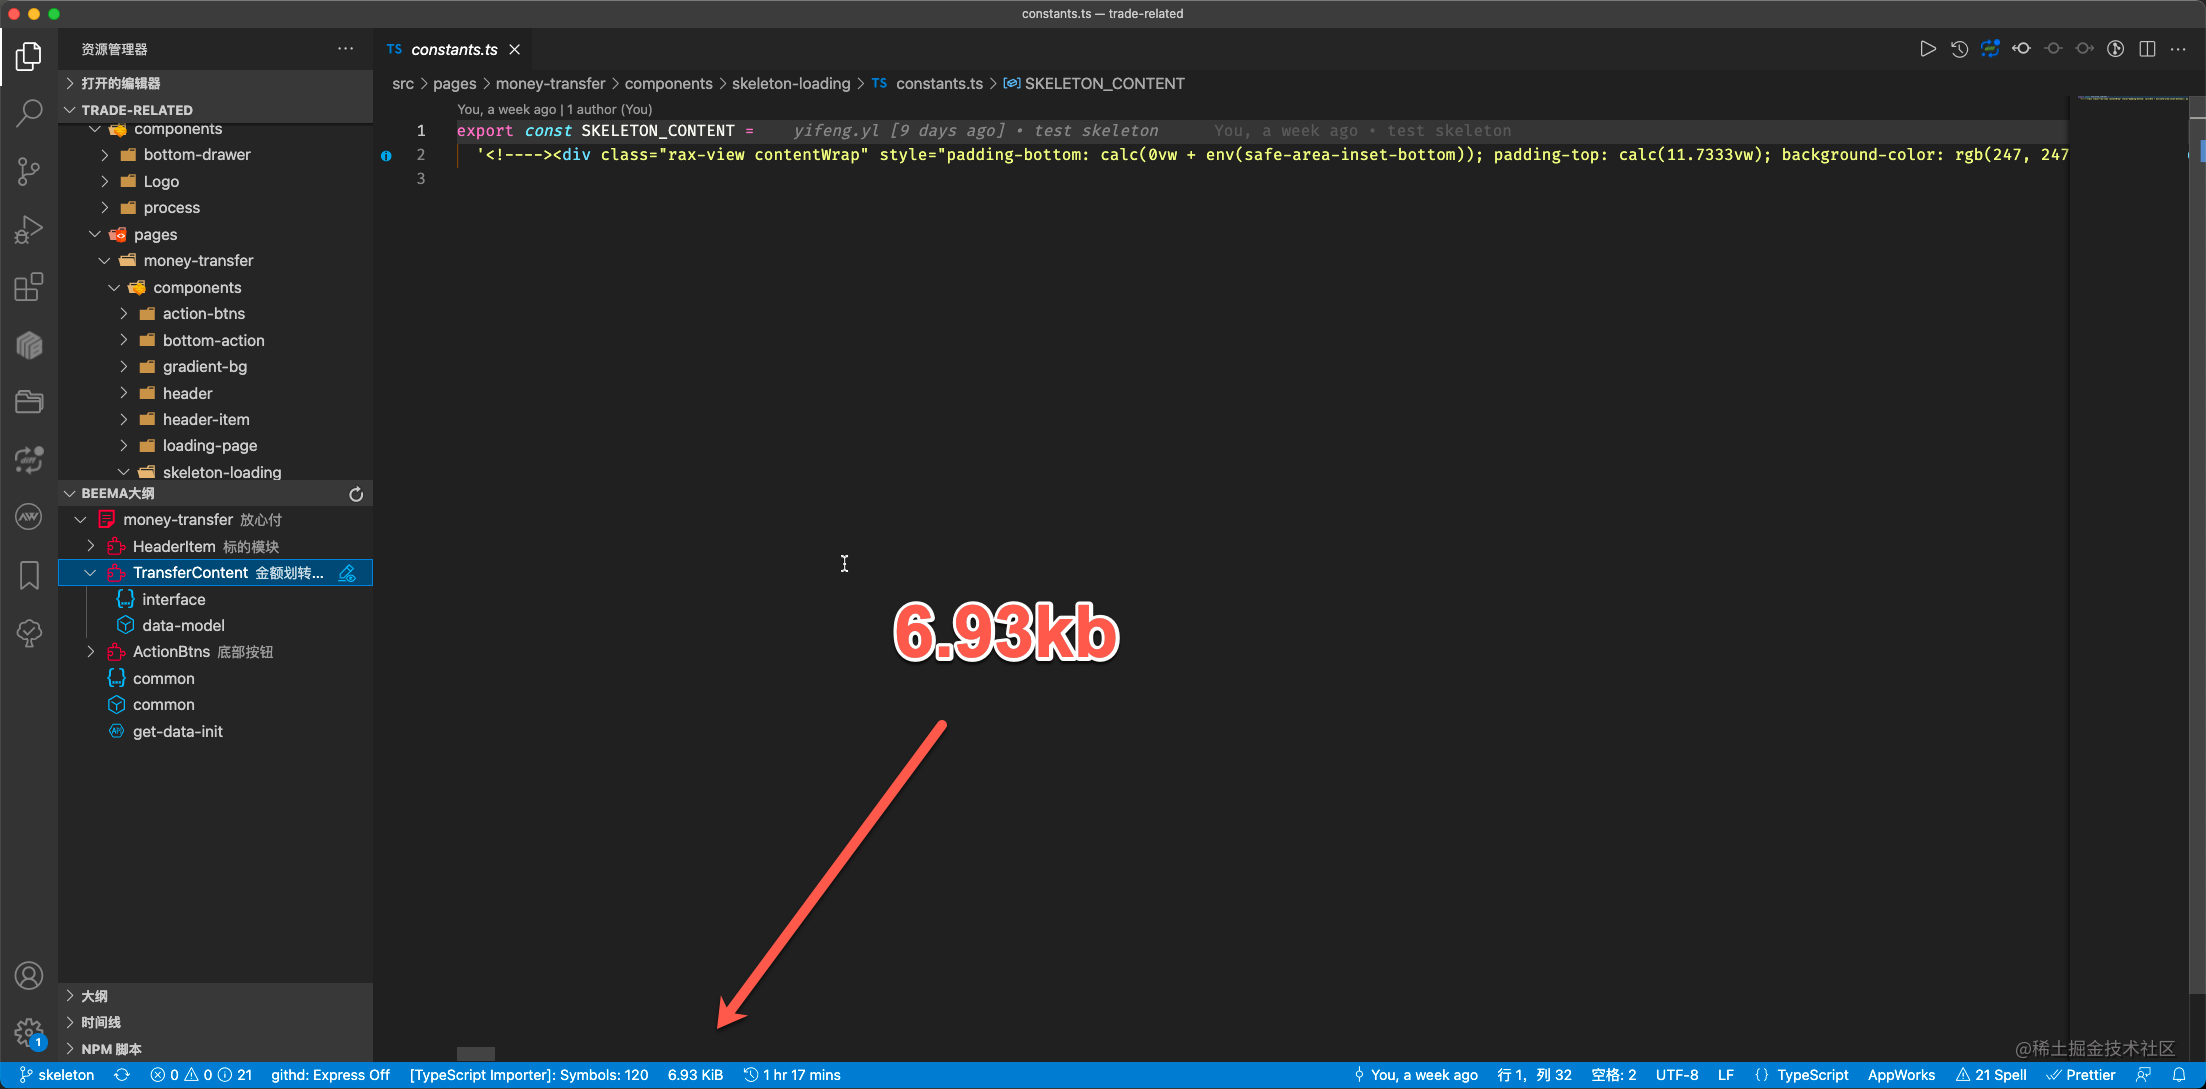Click the sync changes icon in status bar
The width and height of the screenshot is (2206, 1089).
(x=122, y=1075)
